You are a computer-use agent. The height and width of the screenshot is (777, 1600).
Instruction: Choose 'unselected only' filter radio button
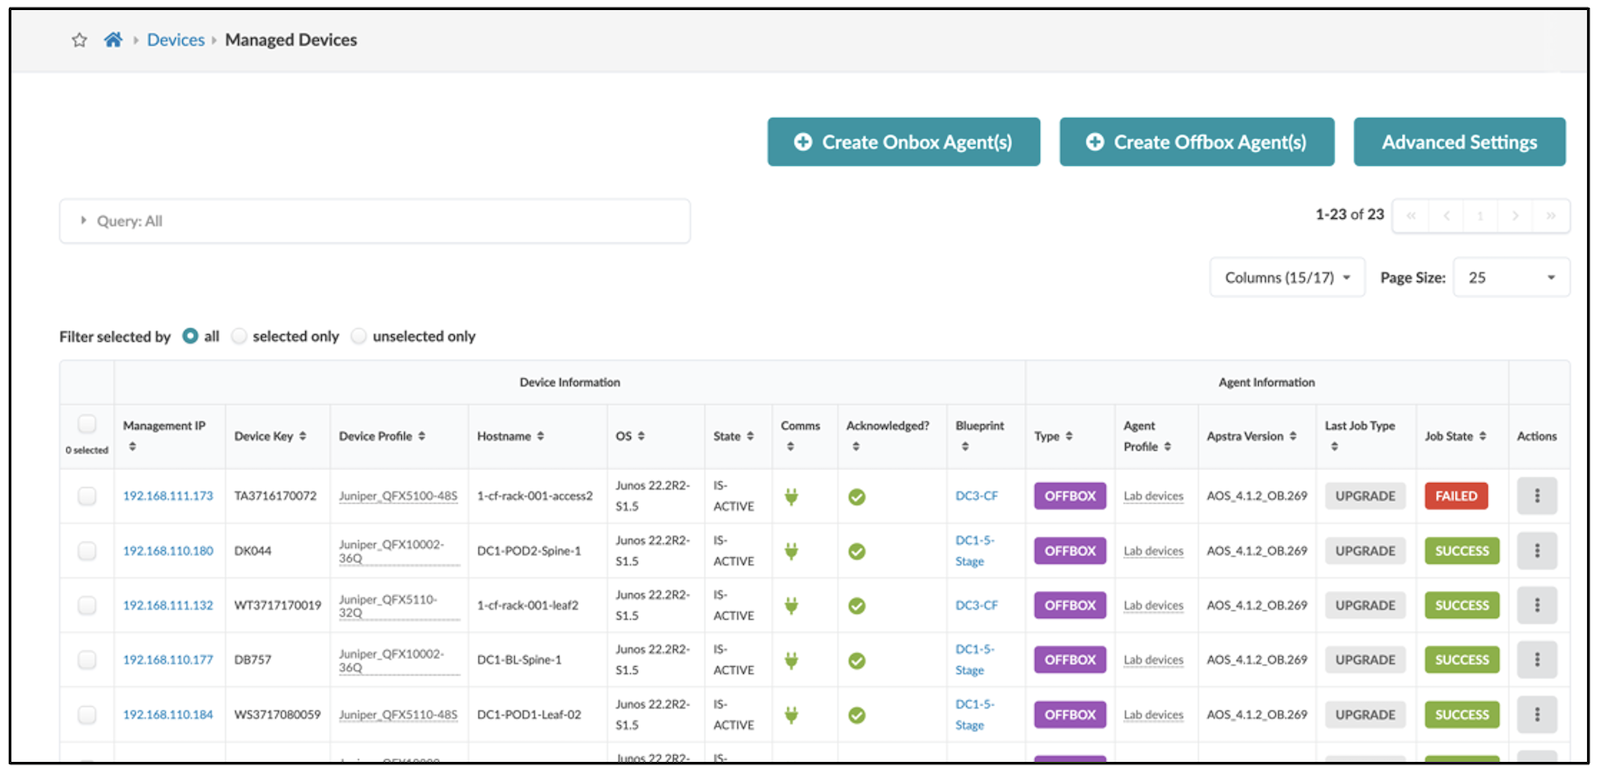(359, 336)
